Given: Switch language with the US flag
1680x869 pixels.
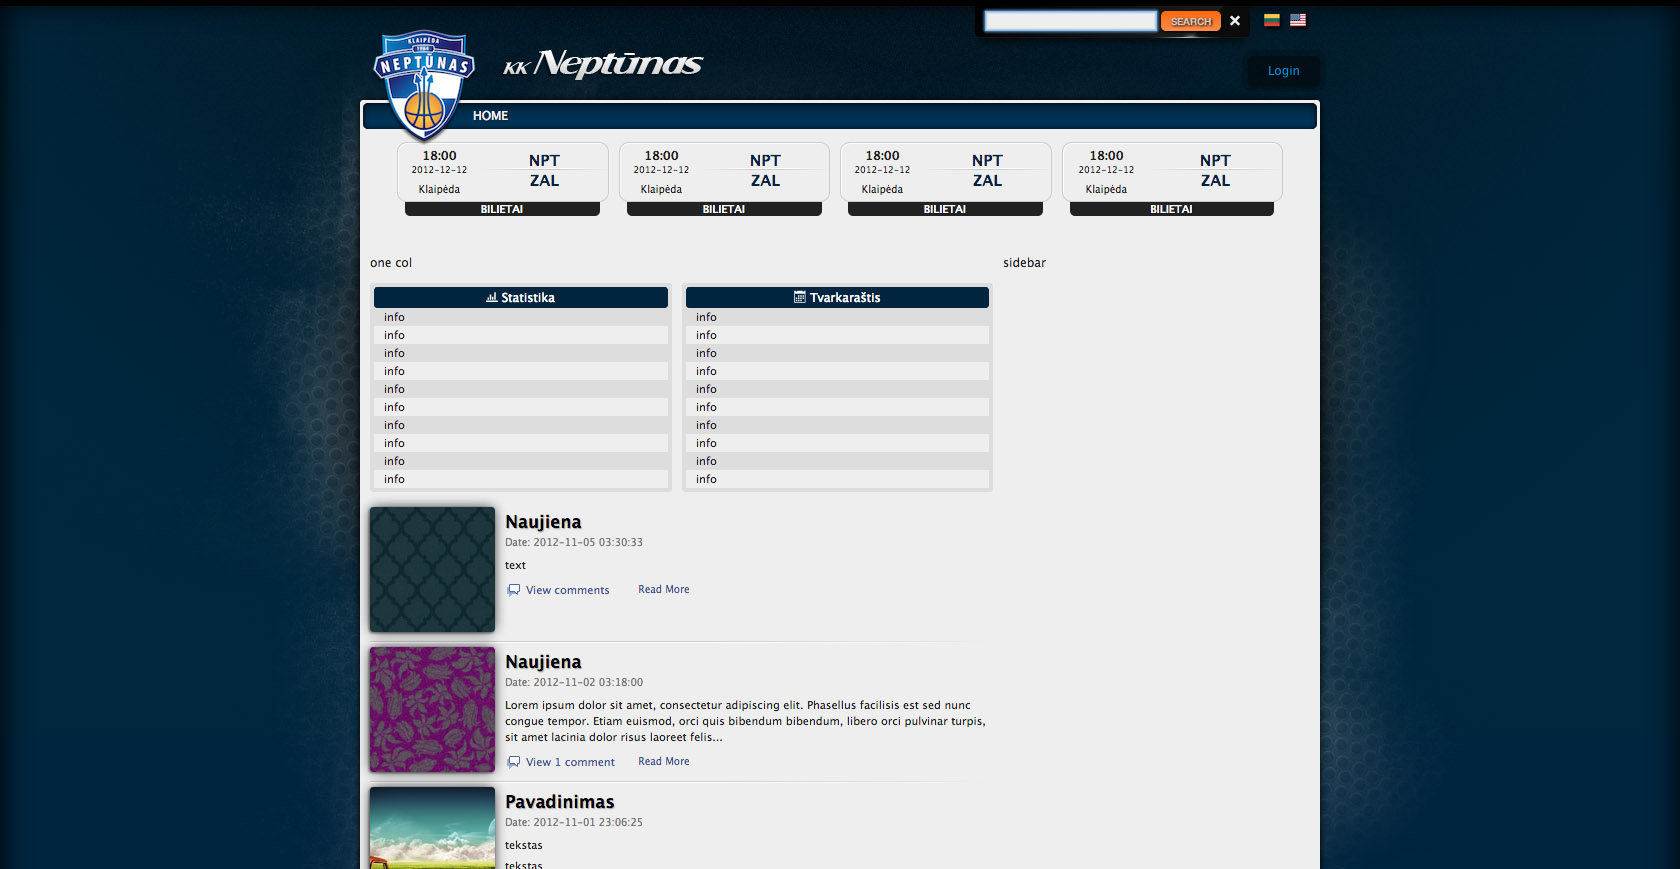Looking at the screenshot, I should coord(1298,20).
